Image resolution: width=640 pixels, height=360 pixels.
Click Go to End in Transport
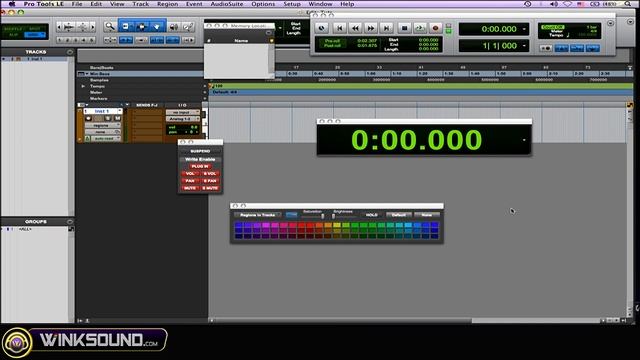[x=386, y=28]
